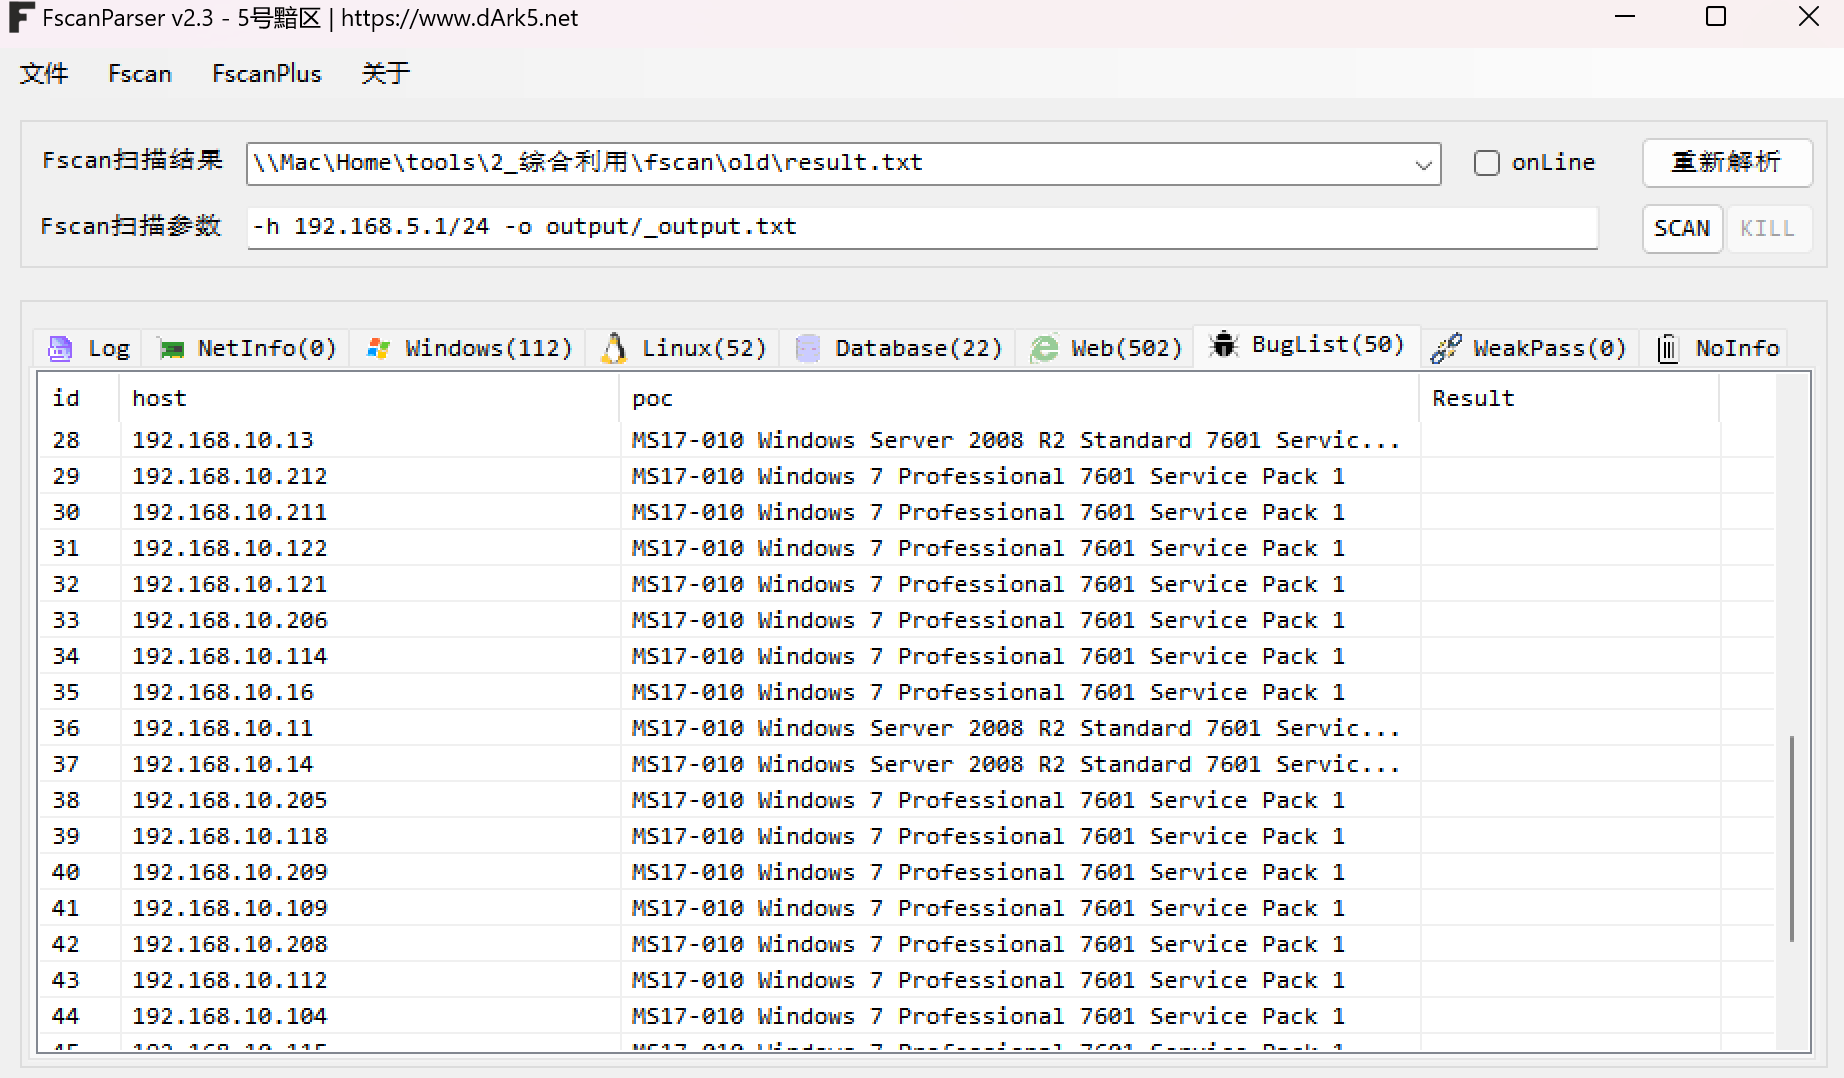Image resolution: width=1844 pixels, height=1078 pixels.
Task: Select row with host 192.168.10.114
Action: coord(905,656)
